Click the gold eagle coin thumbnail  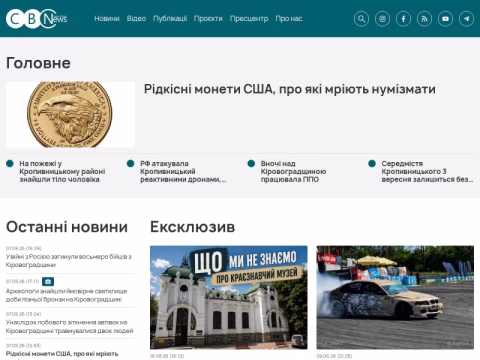tap(70, 114)
